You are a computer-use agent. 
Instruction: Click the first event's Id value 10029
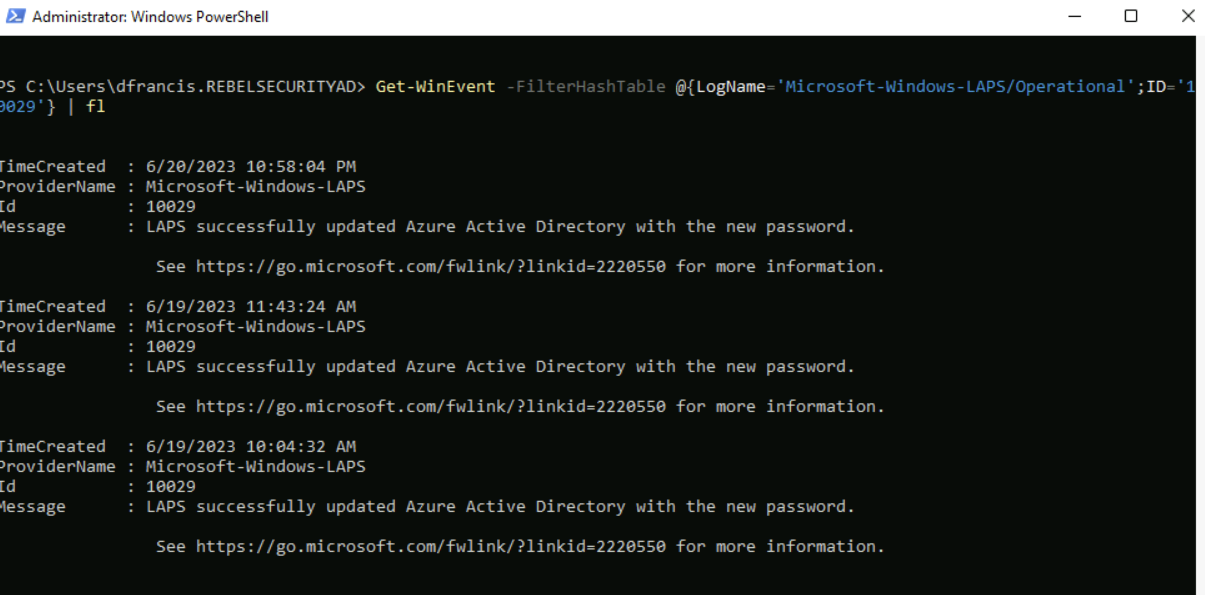click(x=171, y=207)
